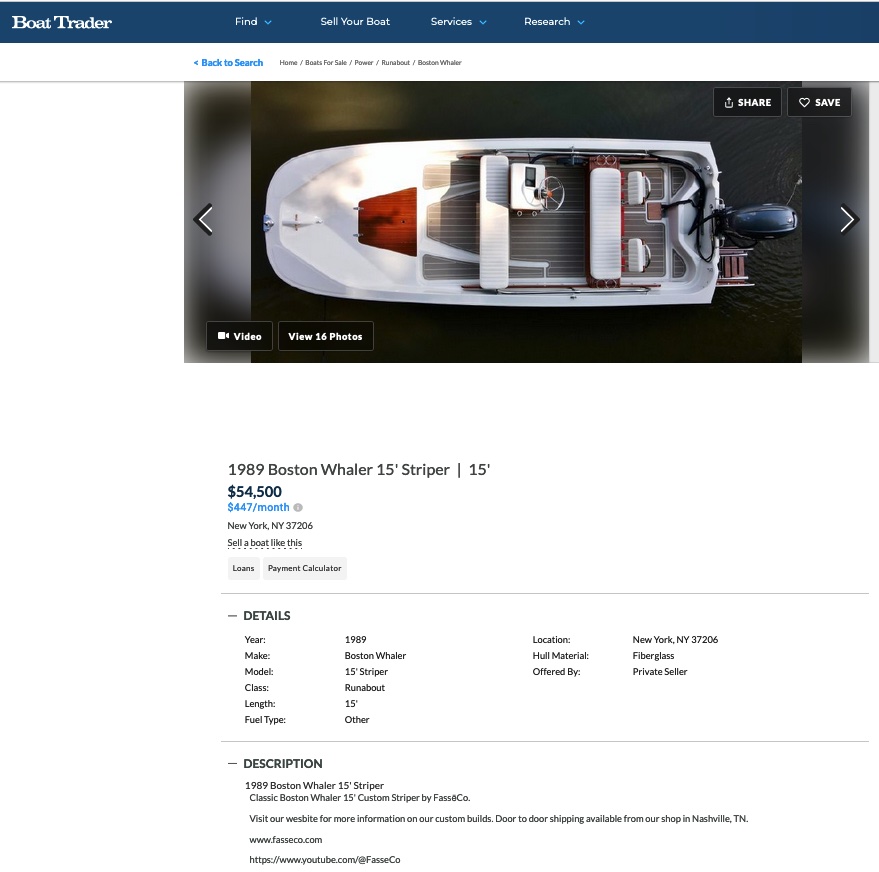Open monthly payment info icon
Viewport: 879px width, 872px height.
(x=298, y=508)
